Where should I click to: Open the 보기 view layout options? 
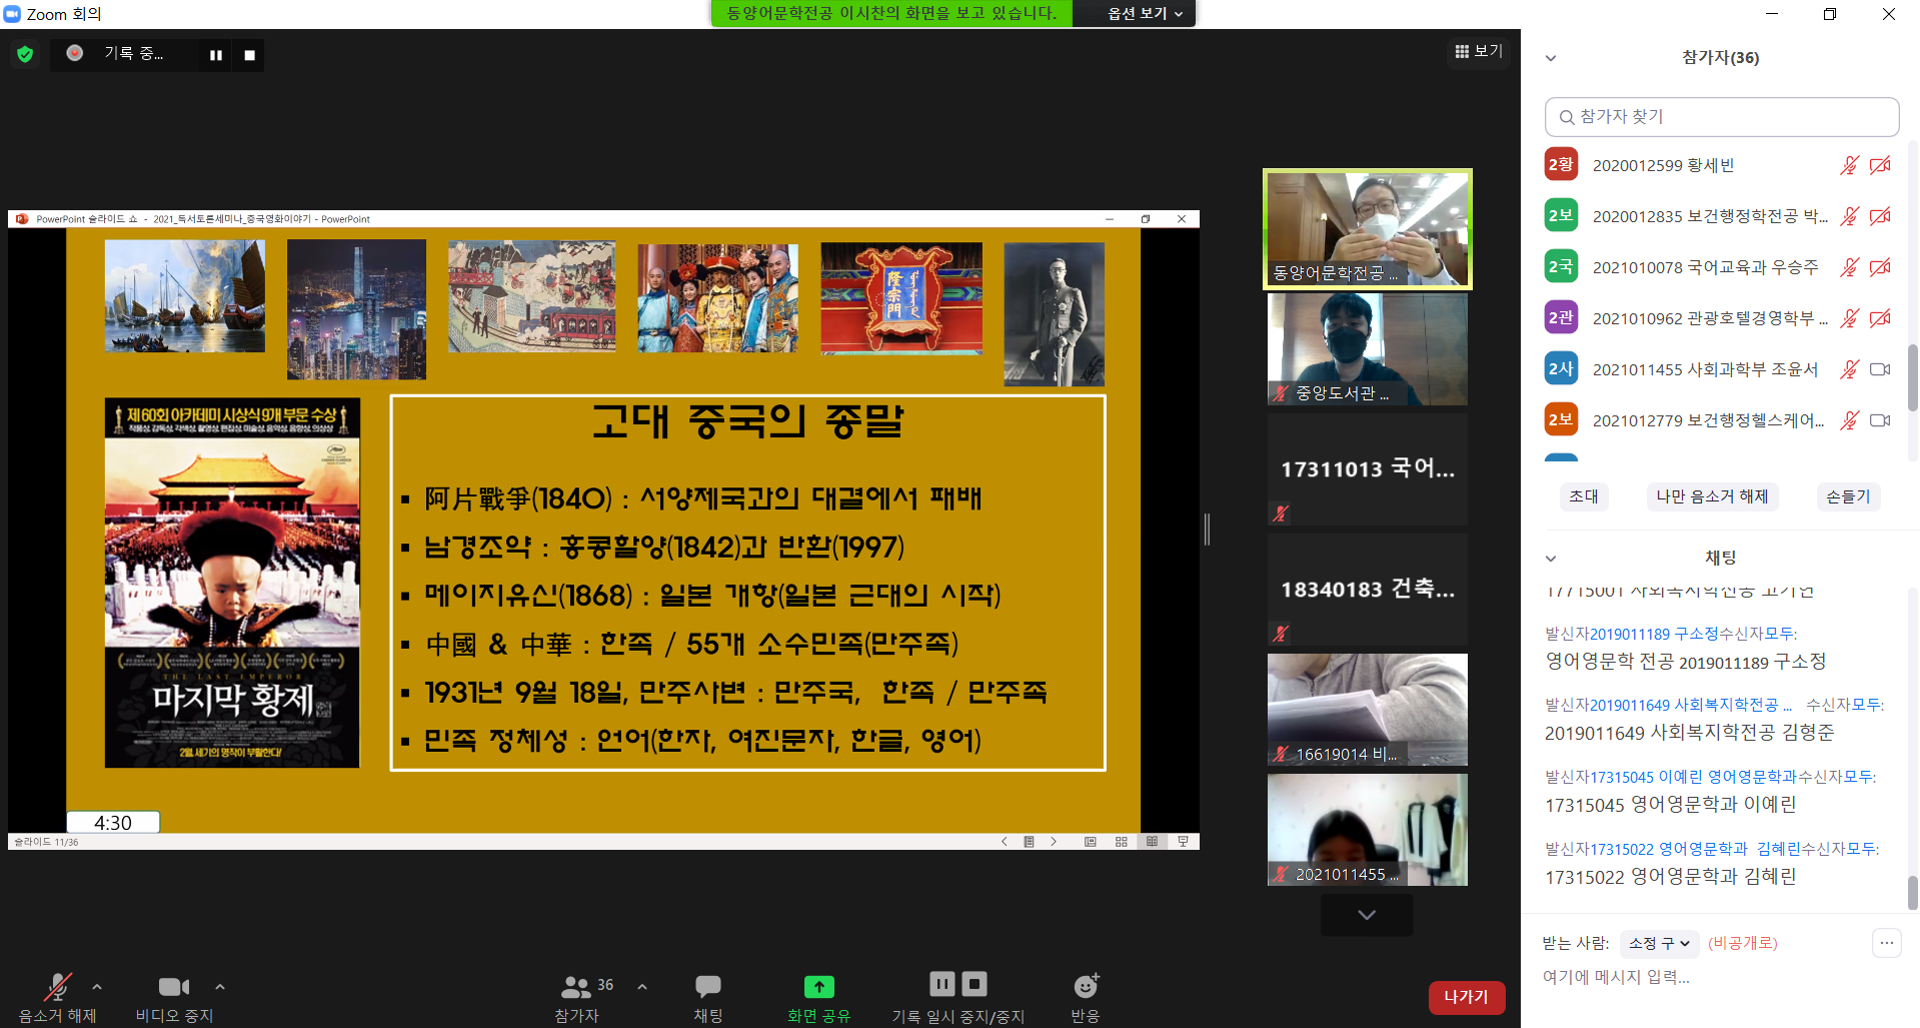coord(1478,51)
